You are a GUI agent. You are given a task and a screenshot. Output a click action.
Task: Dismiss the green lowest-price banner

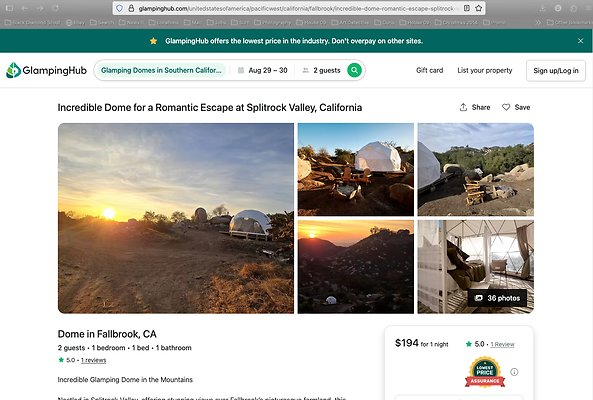(581, 41)
